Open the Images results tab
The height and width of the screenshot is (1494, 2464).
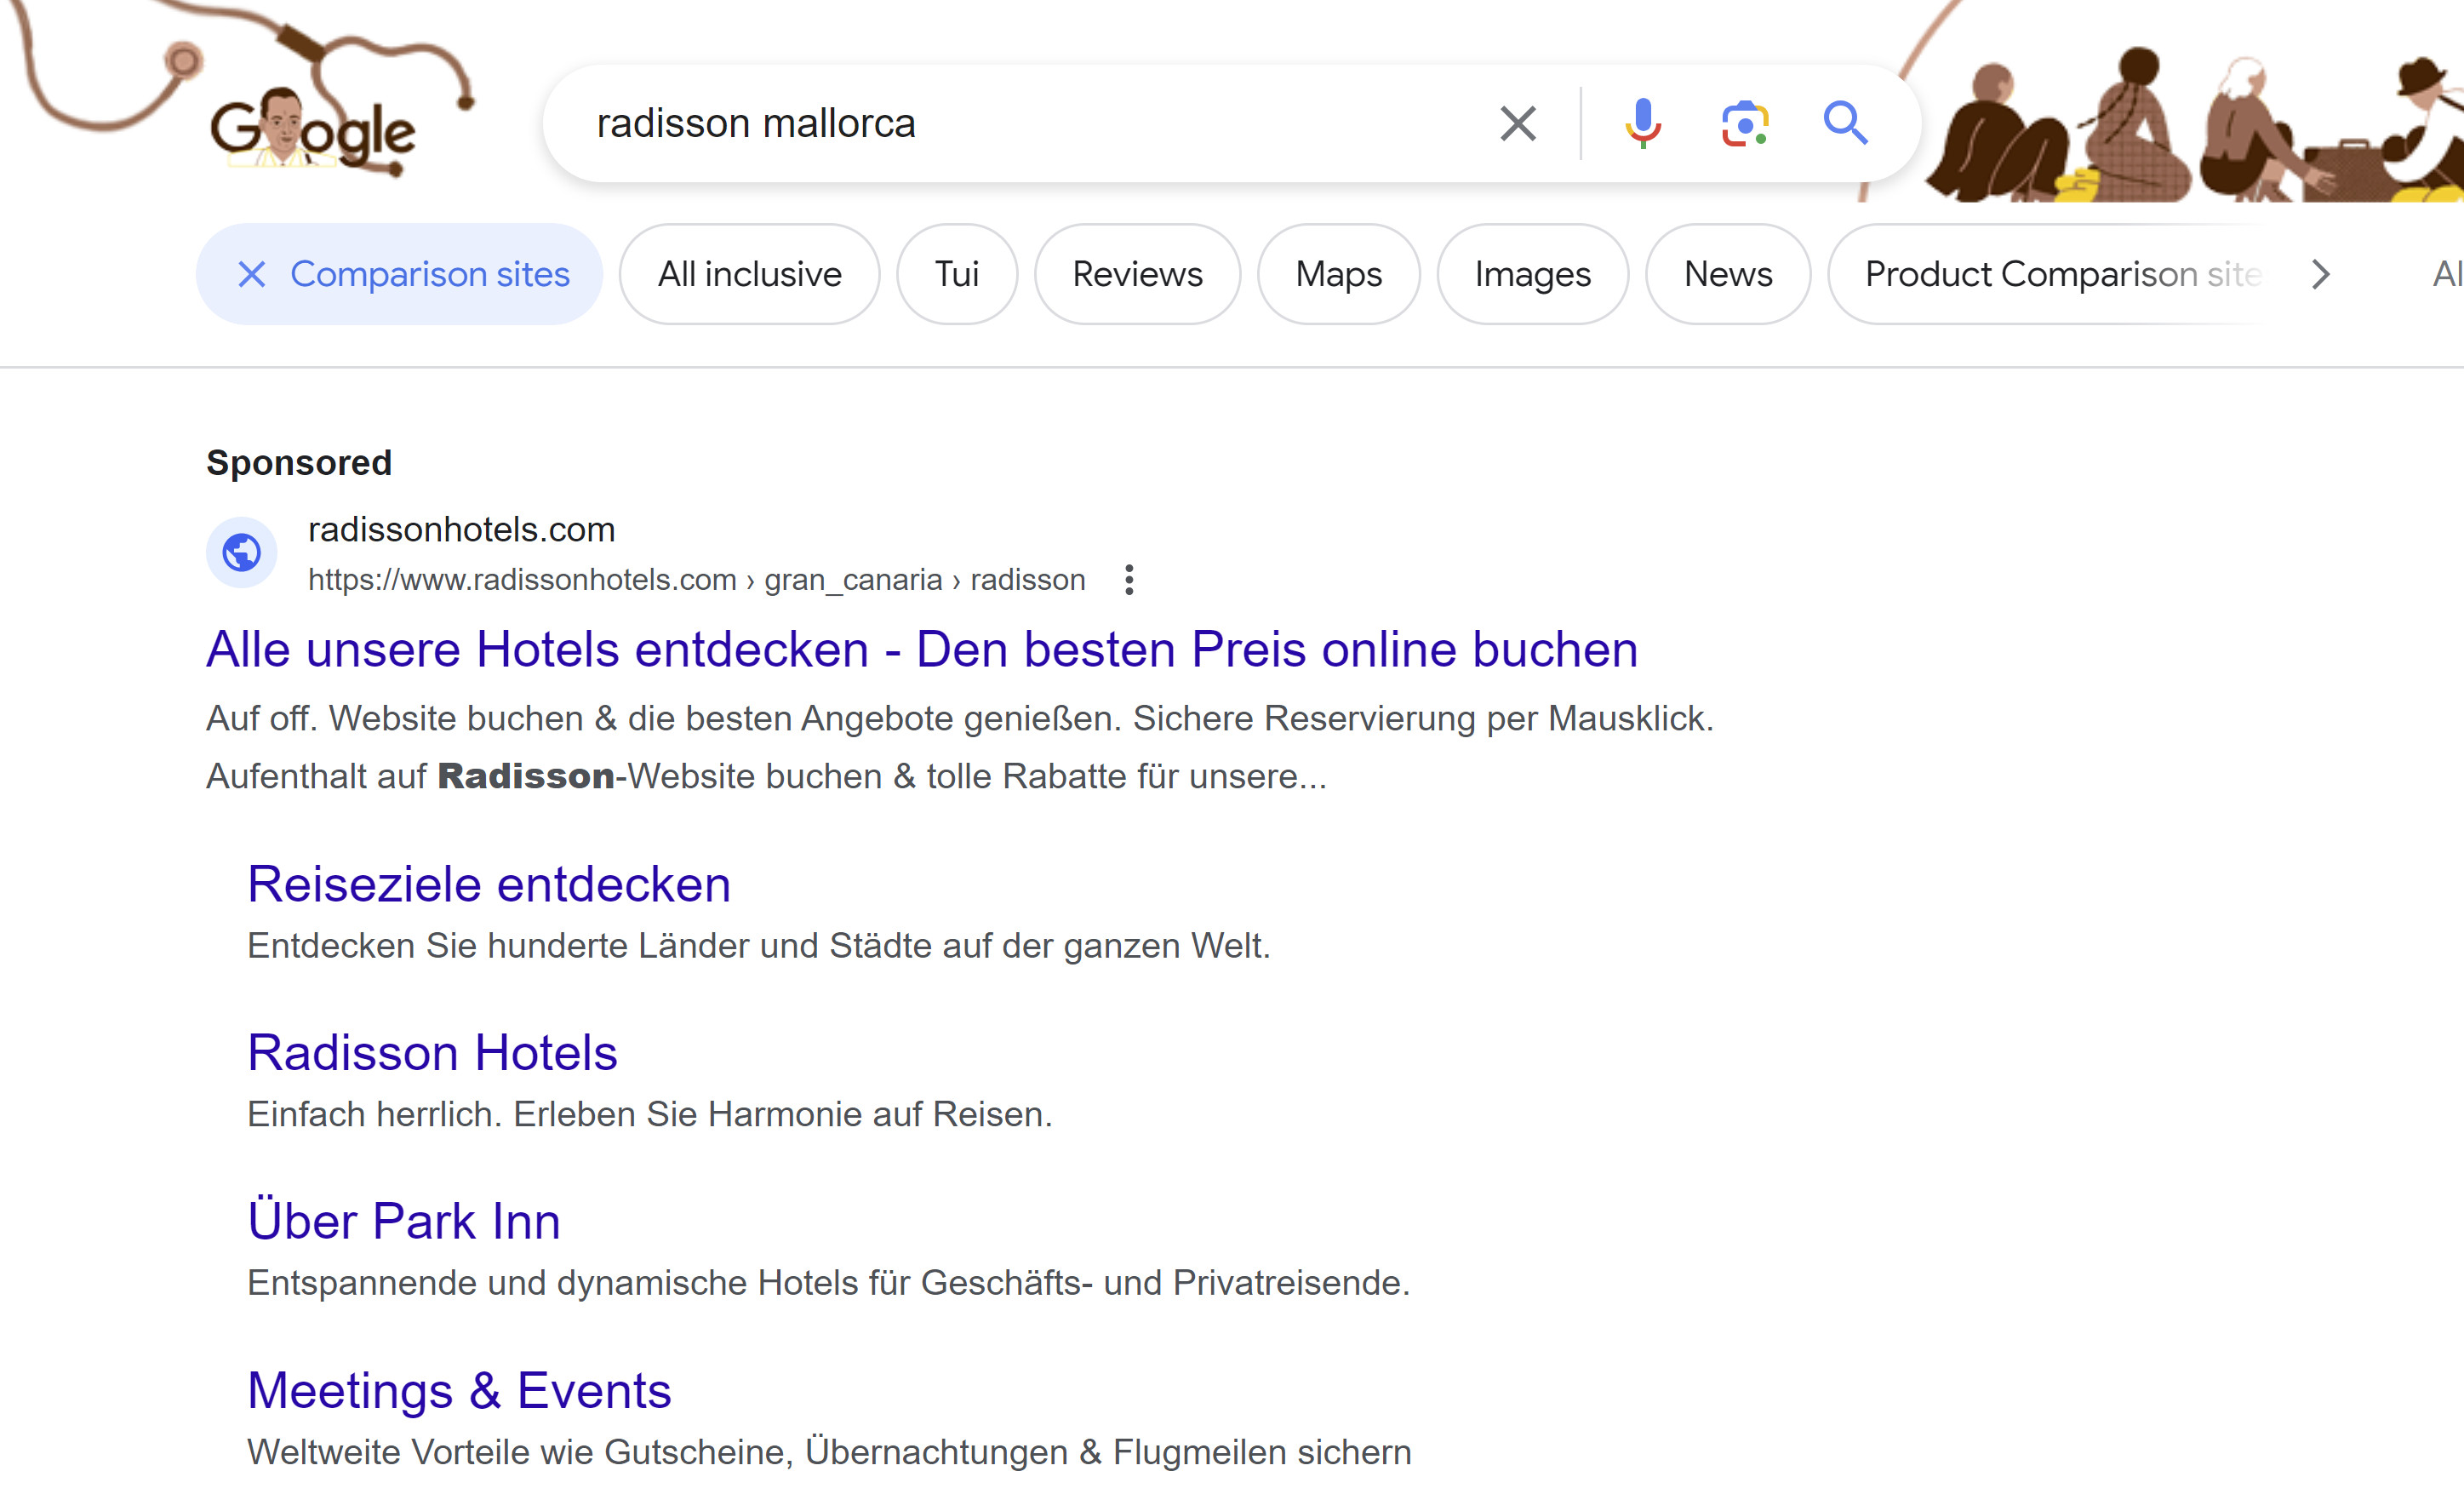[x=1532, y=274]
